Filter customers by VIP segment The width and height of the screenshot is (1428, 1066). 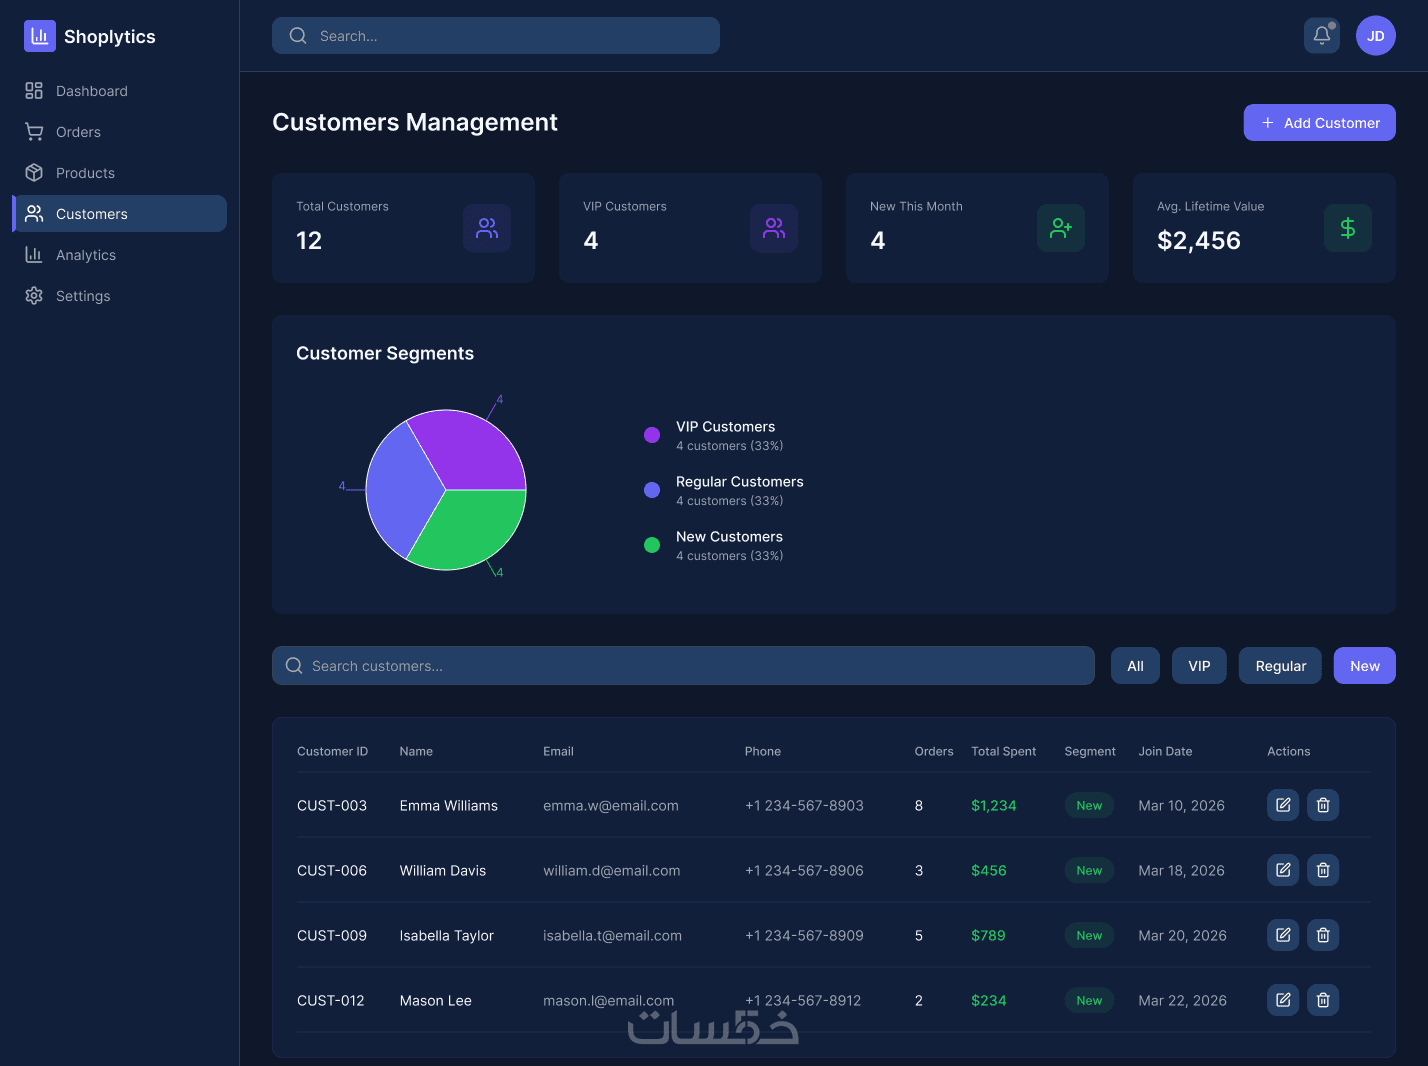click(x=1199, y=666)
